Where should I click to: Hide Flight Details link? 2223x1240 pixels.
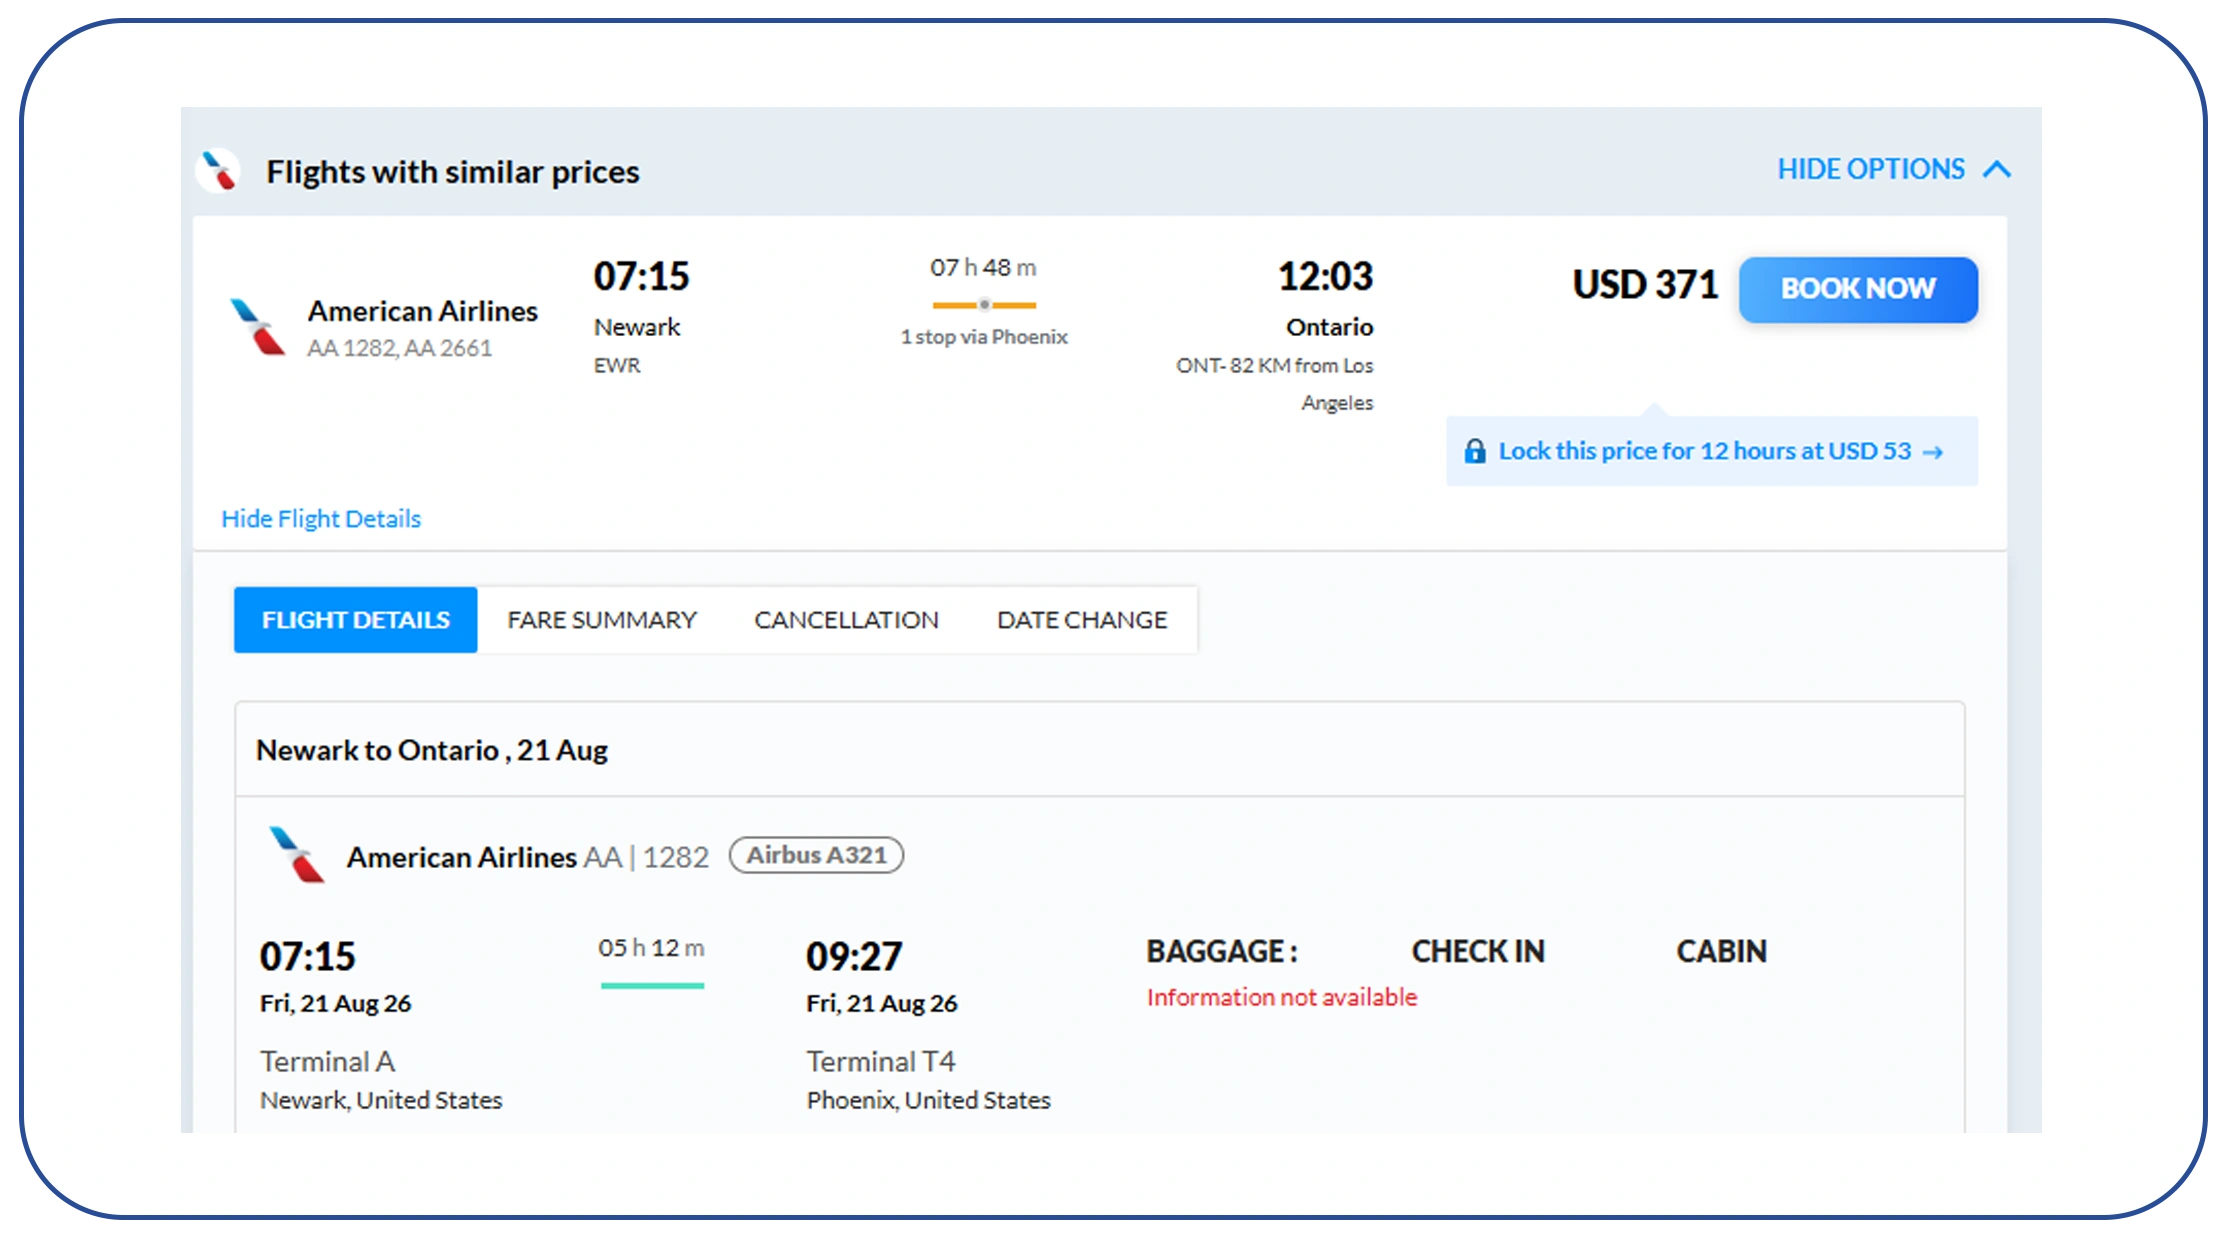[321, 518]
